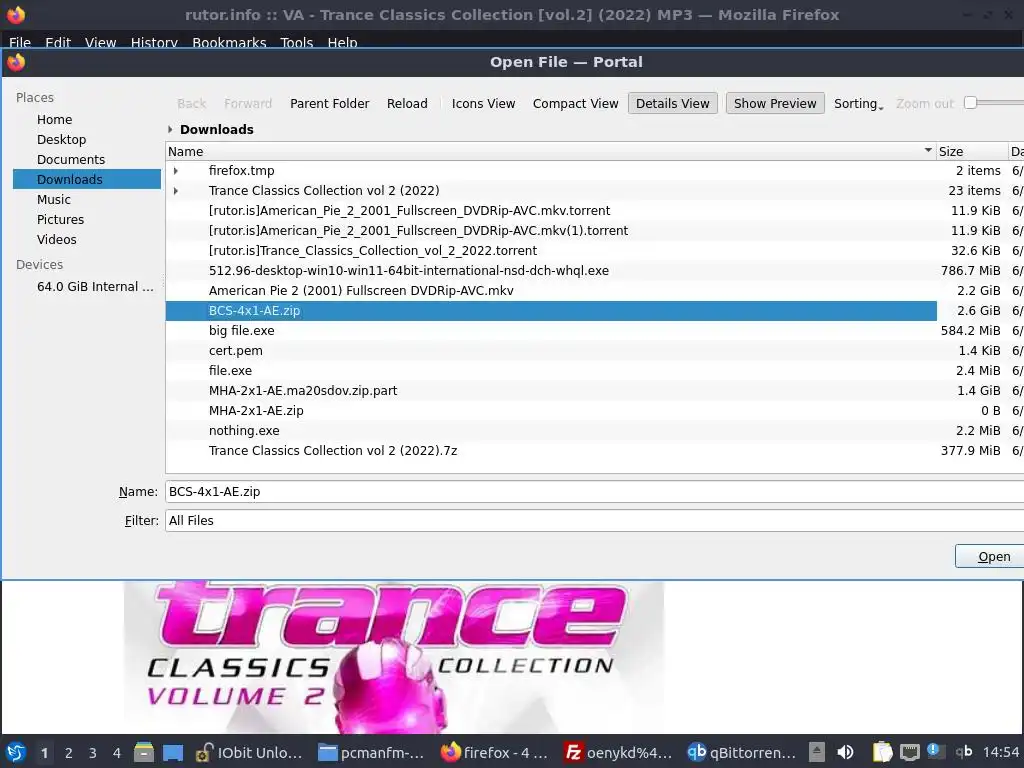Launch the file manager from the taskbar
Image resolution: width=1024 pixels, height=768 pixels.
[144, 752]
